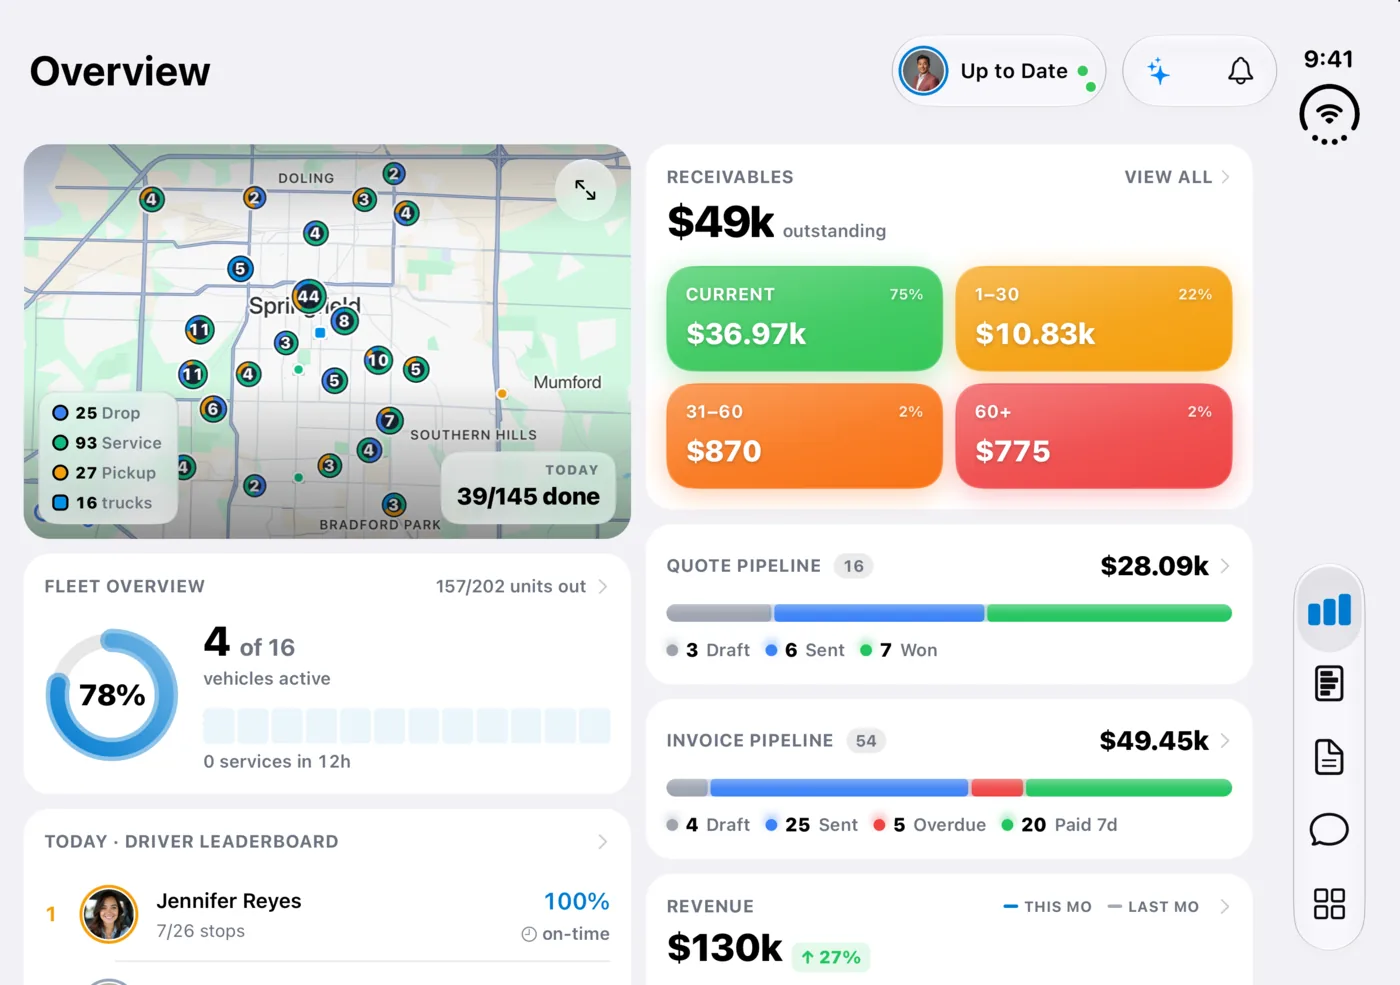Click the 78% fleet utilization ring
The width and height of the screenshot is (1400, 985).
(x=112, y=695)
